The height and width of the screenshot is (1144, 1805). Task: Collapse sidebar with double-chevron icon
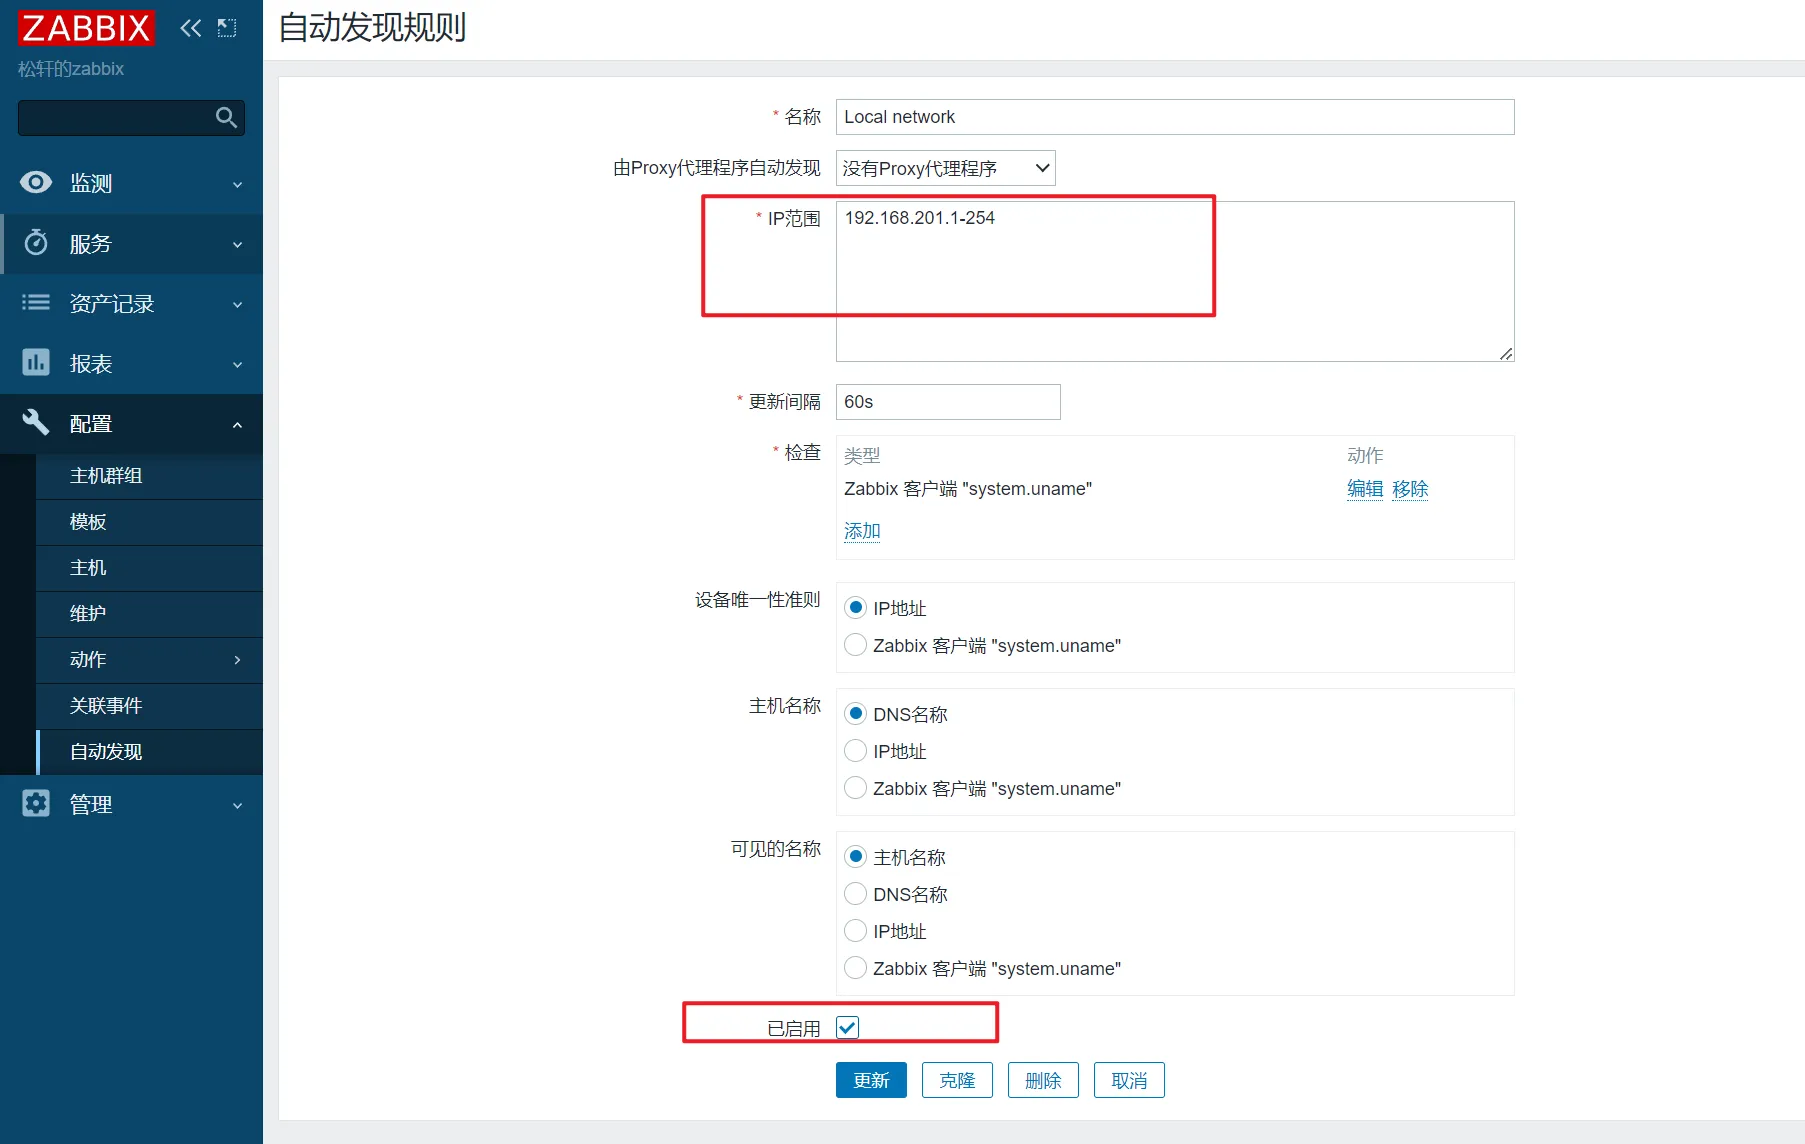[190, 28]
